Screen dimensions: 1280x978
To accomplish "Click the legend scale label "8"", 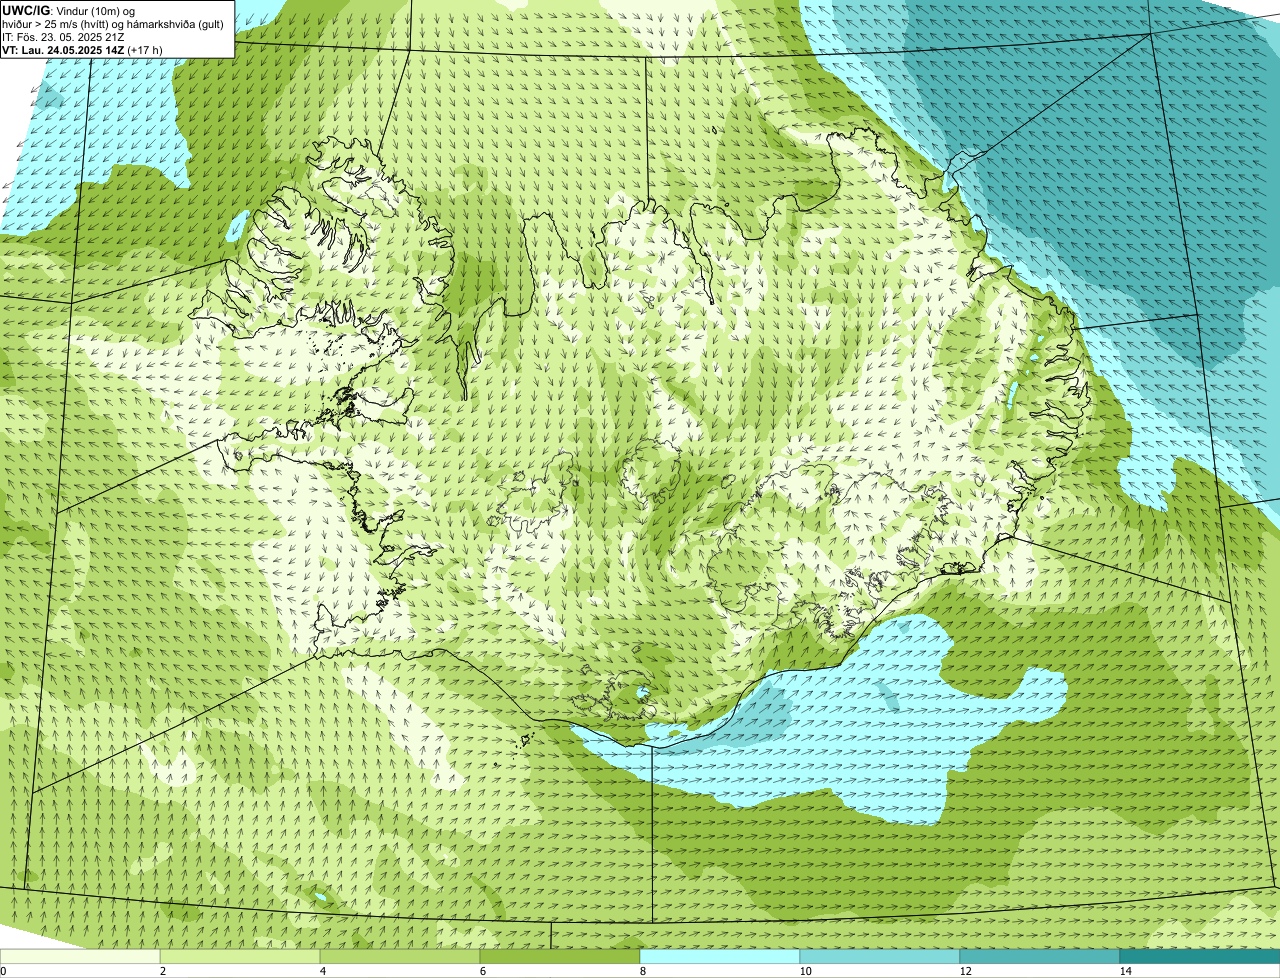I will (x=642, y=971).
